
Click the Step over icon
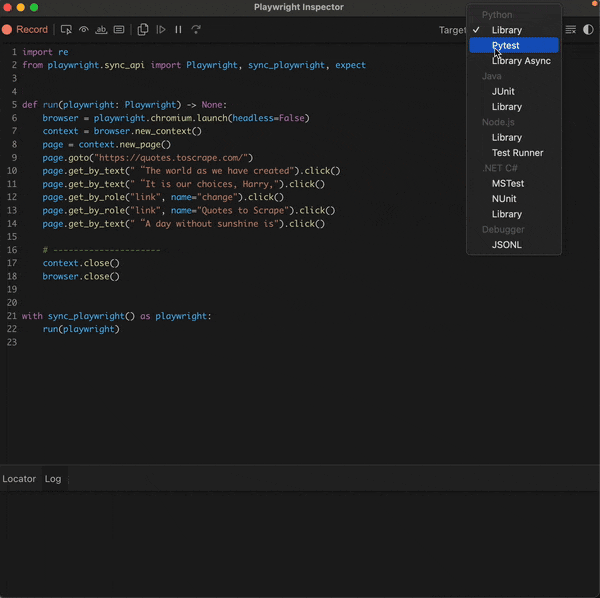point(196,29)
